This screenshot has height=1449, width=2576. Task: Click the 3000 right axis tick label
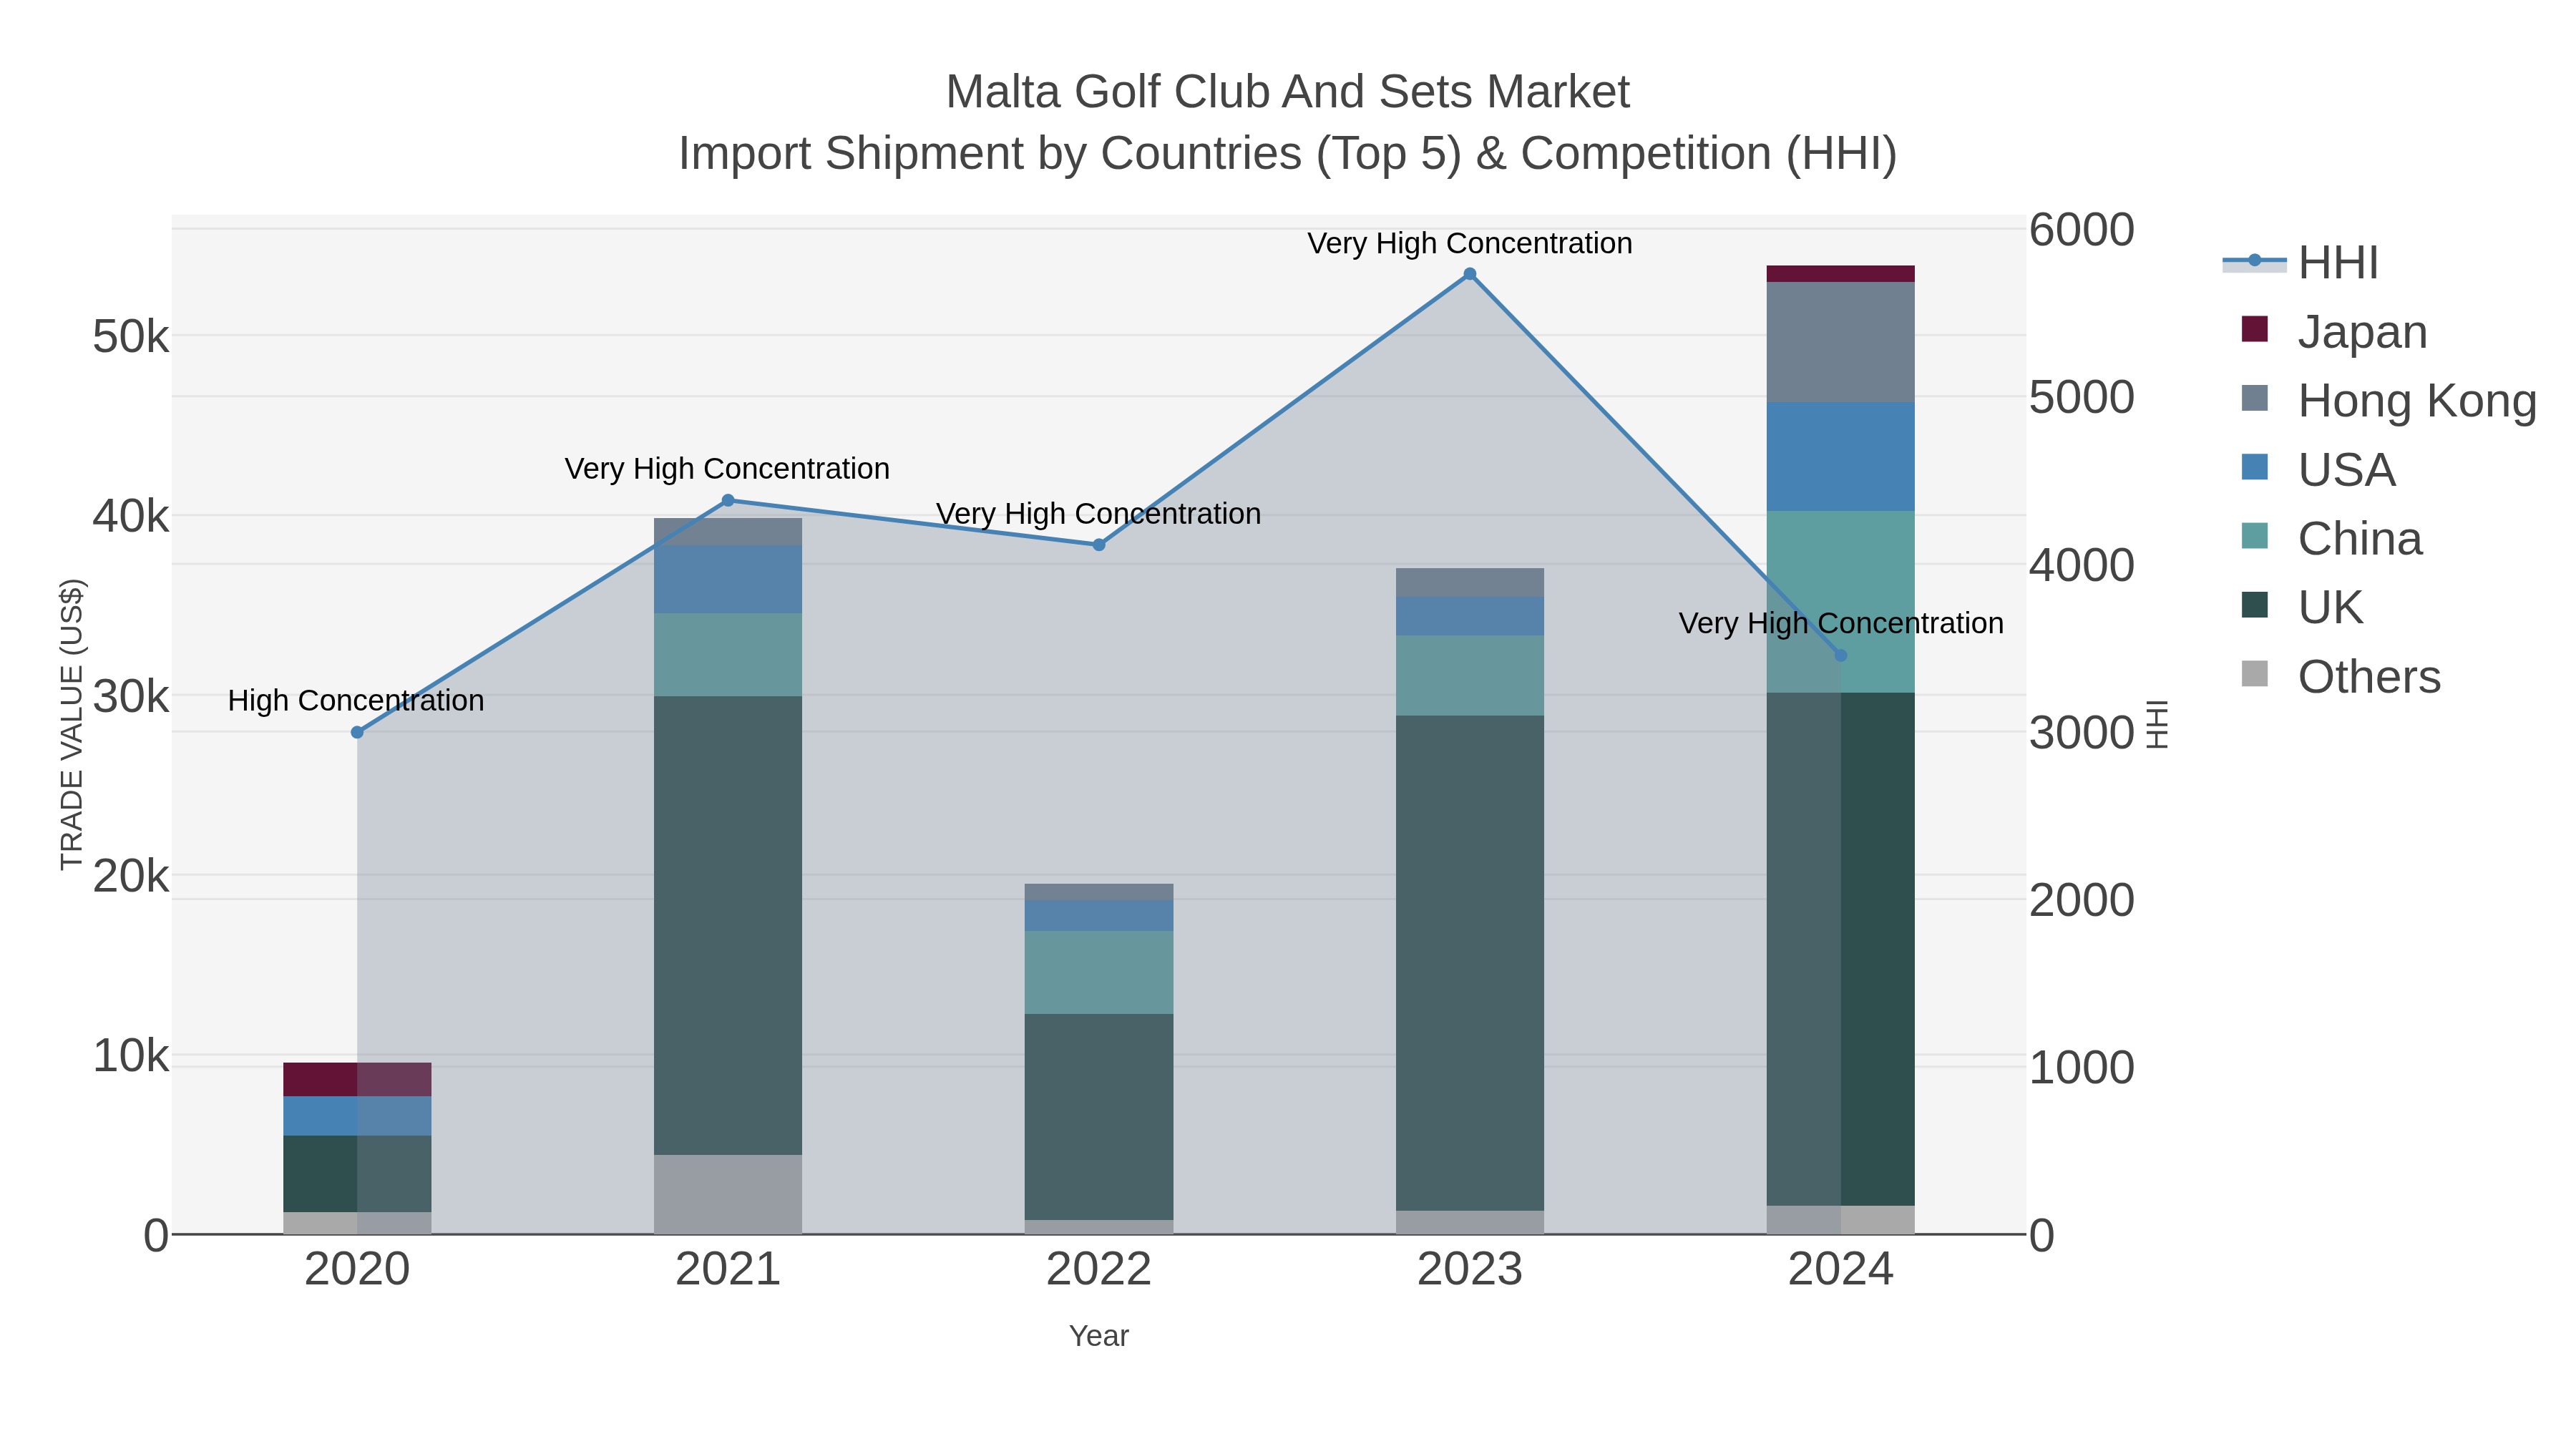point(2082,733)
